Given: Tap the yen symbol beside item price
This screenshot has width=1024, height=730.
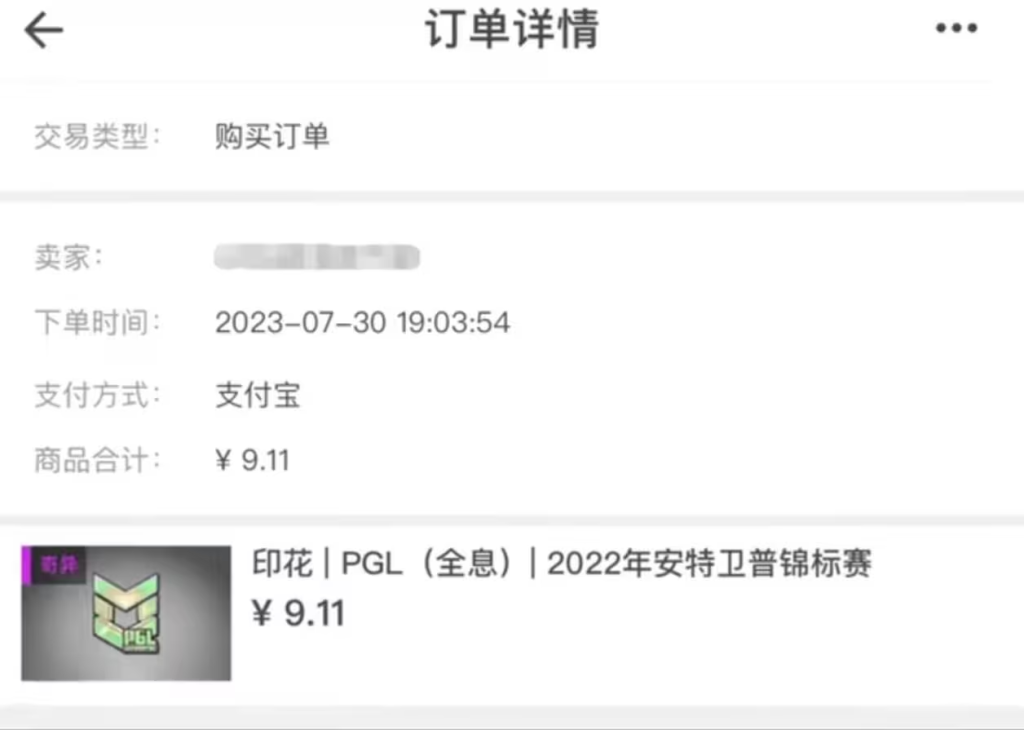Looking at the screenshot, I should click(x=262, y=613).
